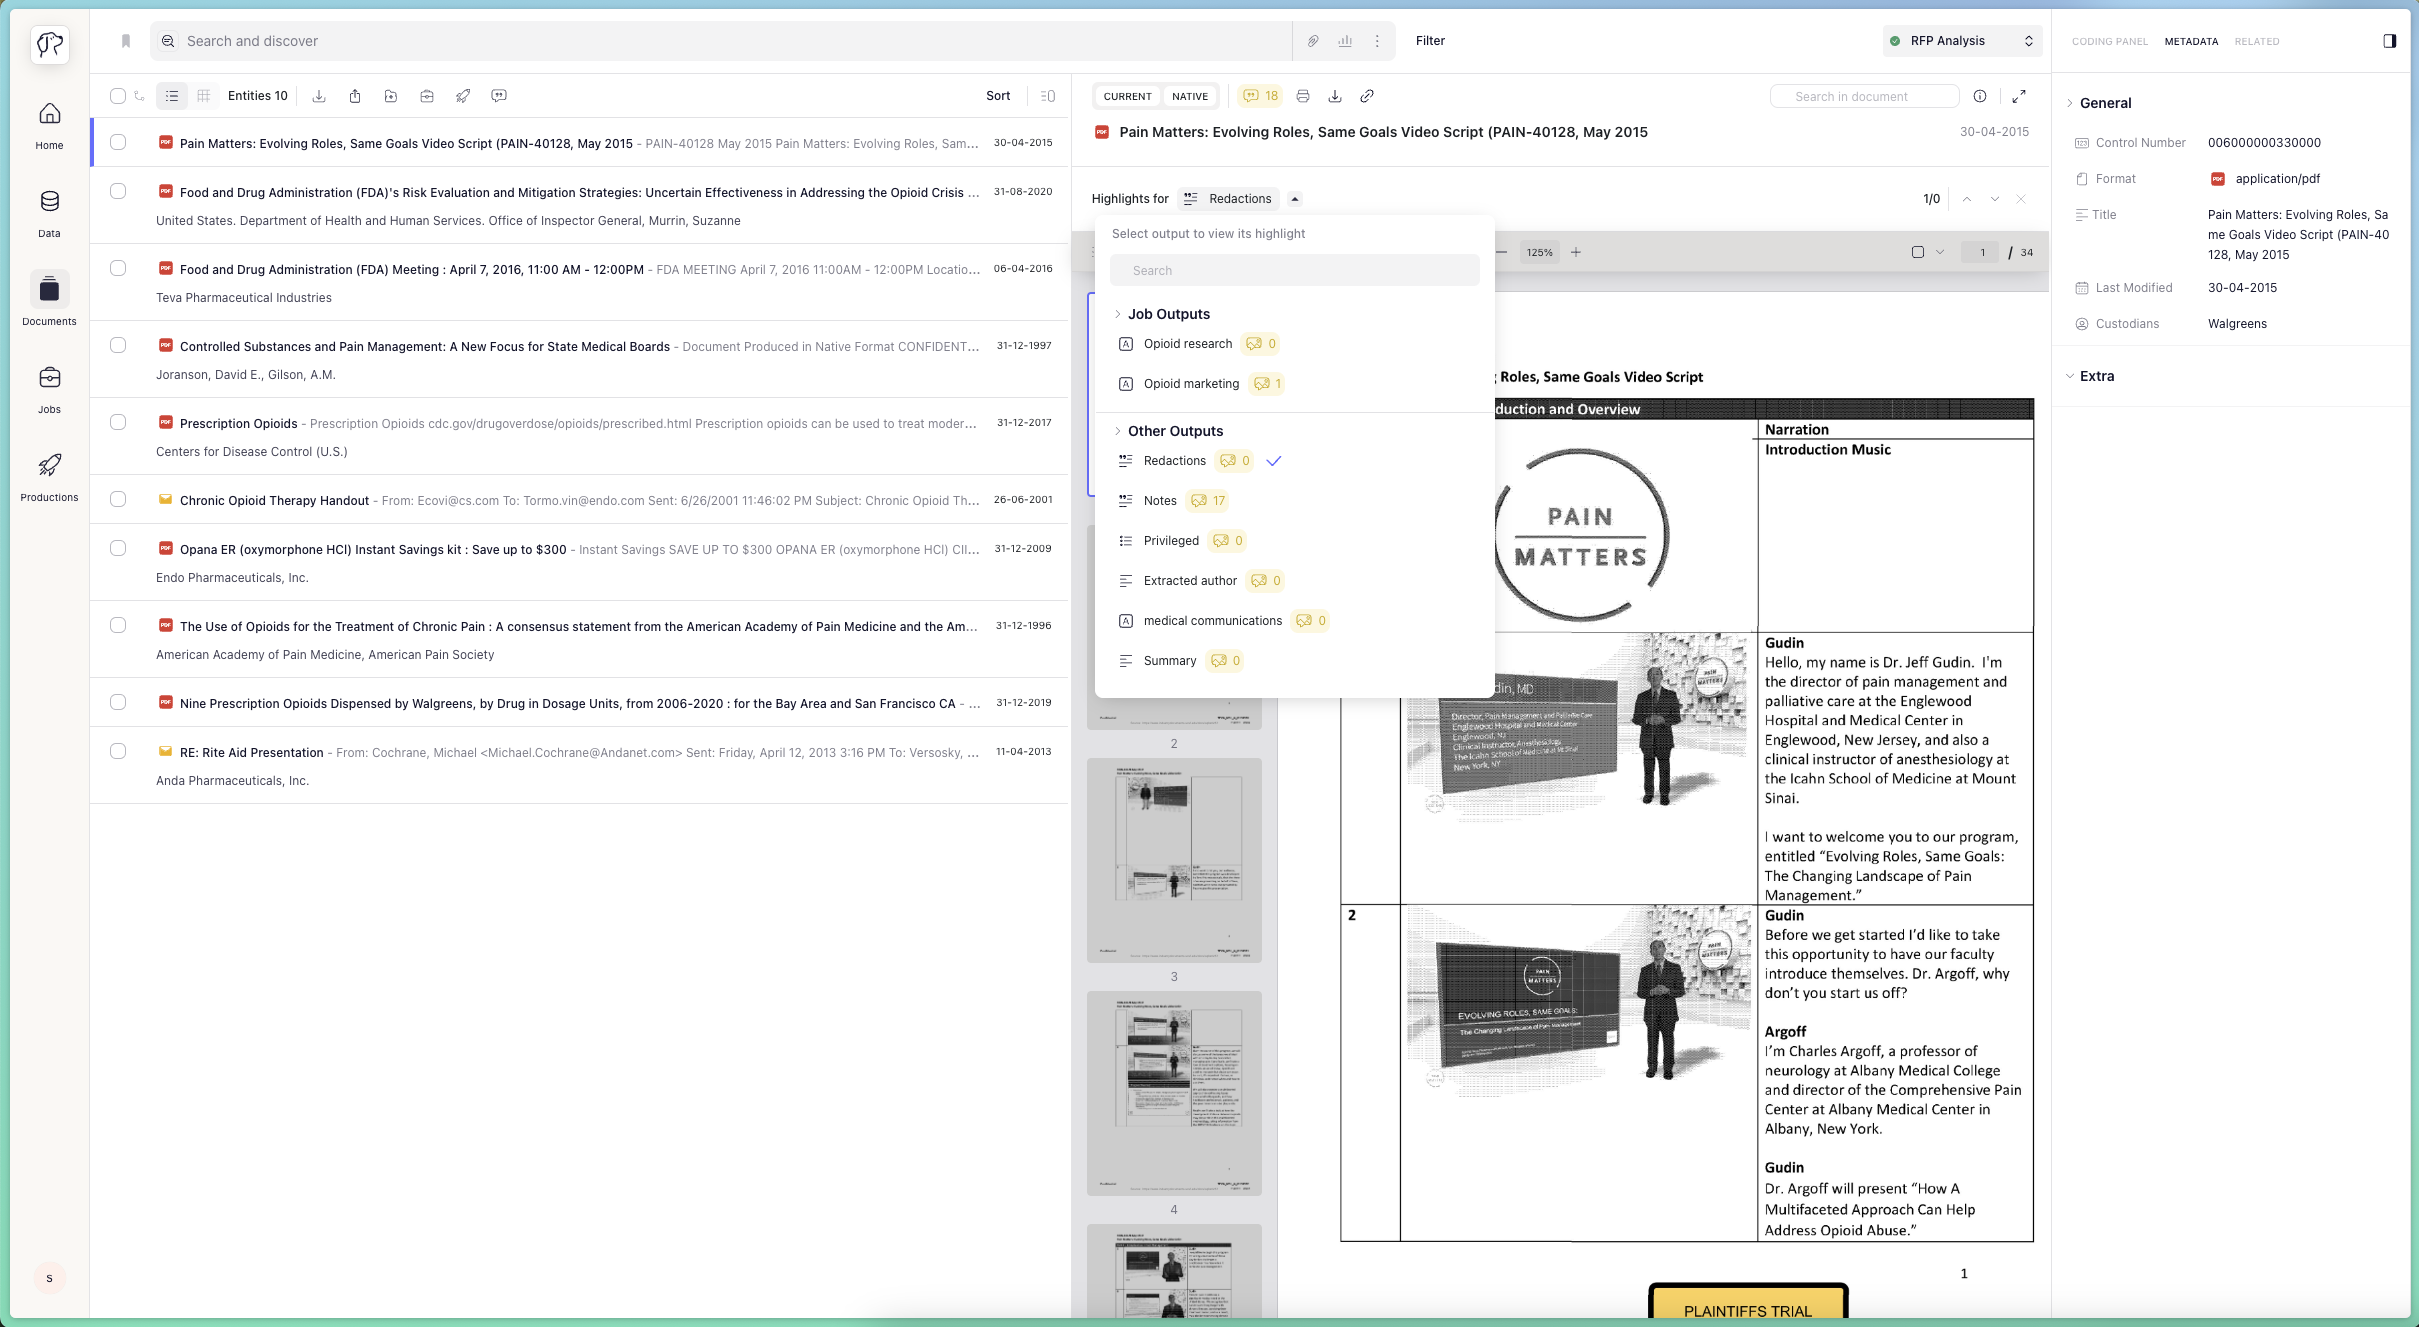Click the print document icon
The width and height of the screenshot is (2419, 1327).
(1302, 96)
